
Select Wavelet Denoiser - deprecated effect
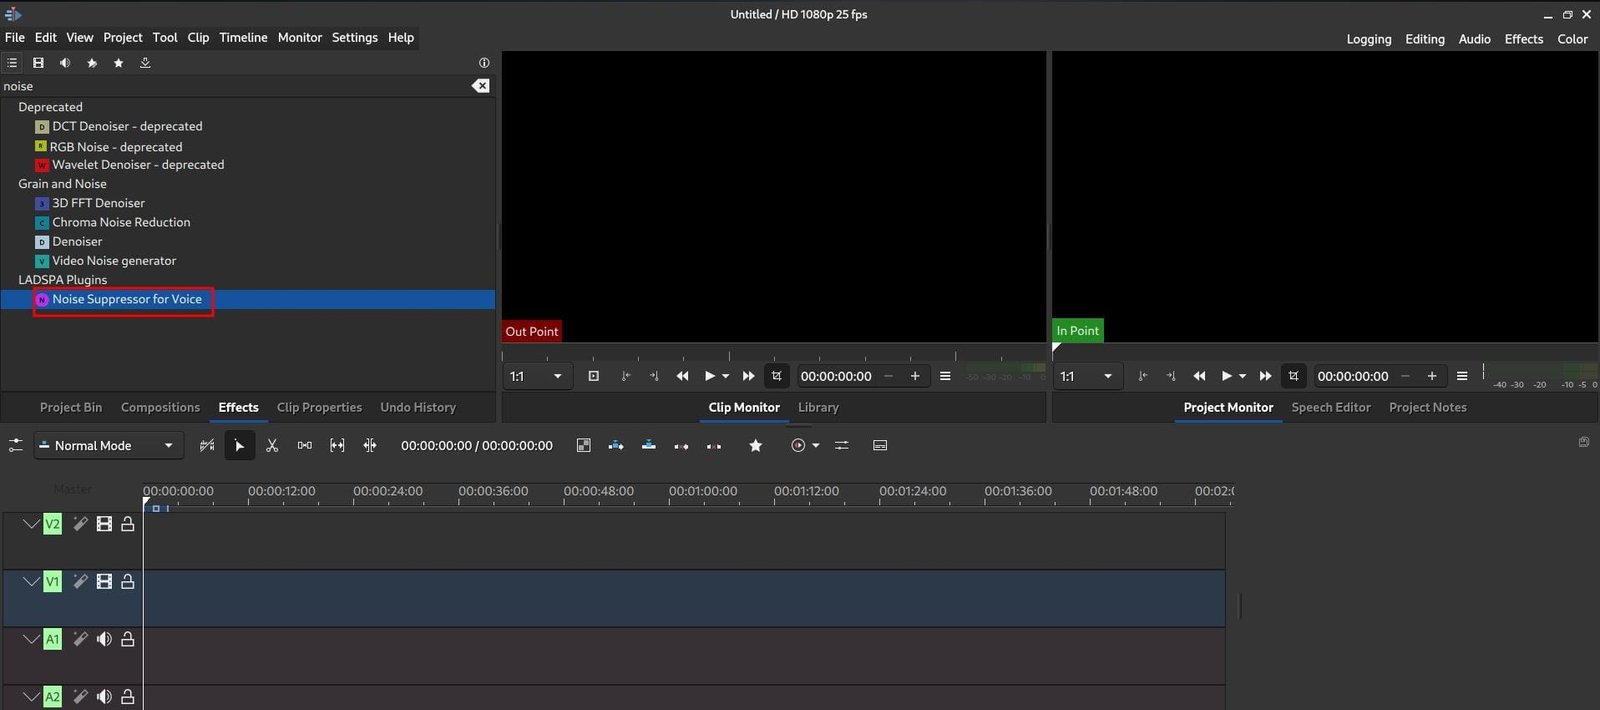pyautogui.click(x=138, y=165)
